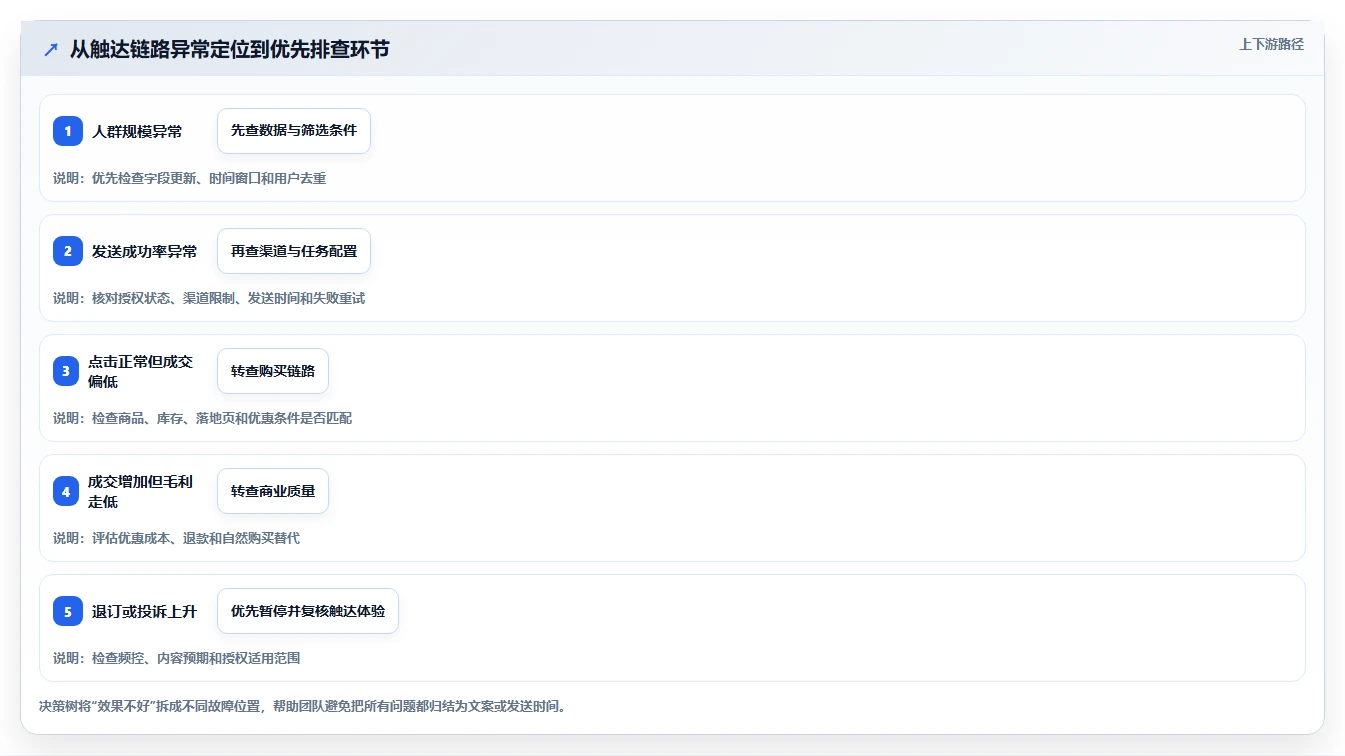Click the 点击正常但成交偏低 label
Image resolution: width=1345 pixels, height=756 pixels.
click(140, 371)
